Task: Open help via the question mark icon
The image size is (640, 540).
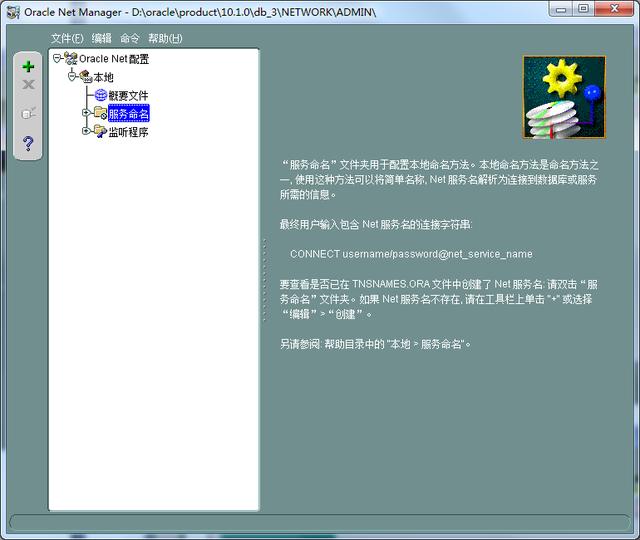Action: 28,143
